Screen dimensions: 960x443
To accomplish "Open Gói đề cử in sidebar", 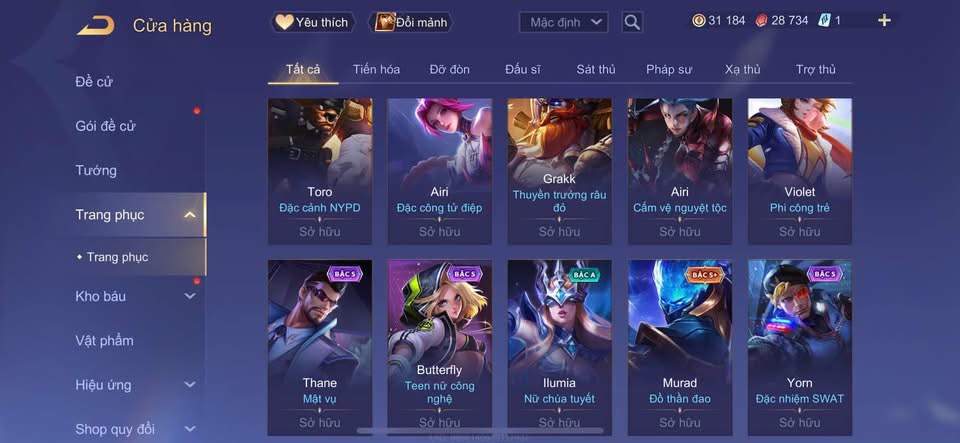I will coord(105,126).
